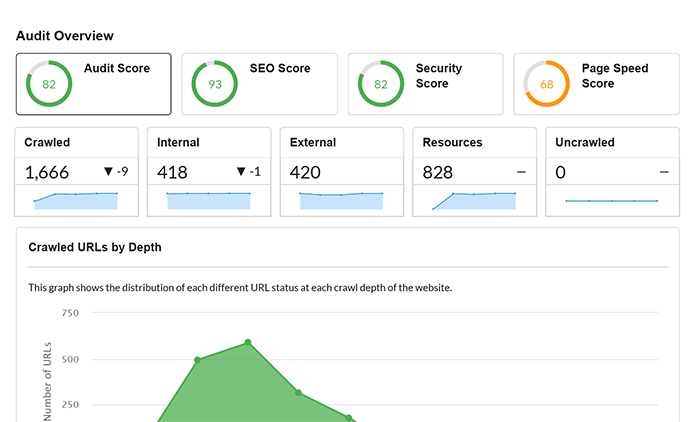Click the Resources trend sparkline
Image resolution: width=694 pixels, height=422 pixels.
click(x=474, y=201)
